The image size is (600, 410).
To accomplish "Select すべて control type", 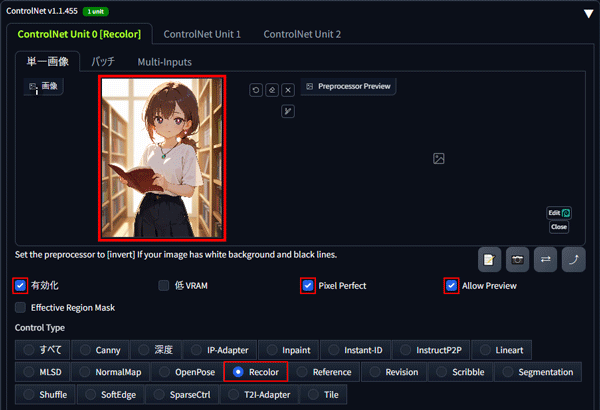I will [42, 350].
